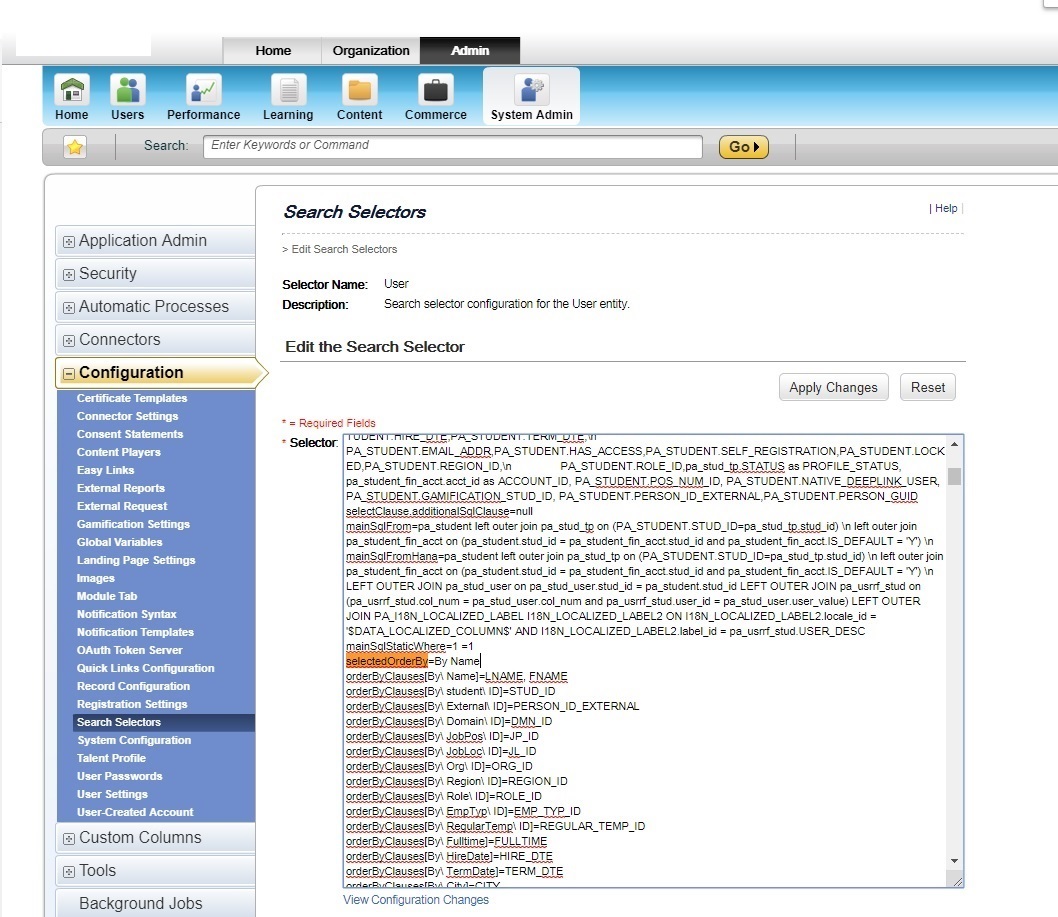Open Talent Profile

[111, 758]
